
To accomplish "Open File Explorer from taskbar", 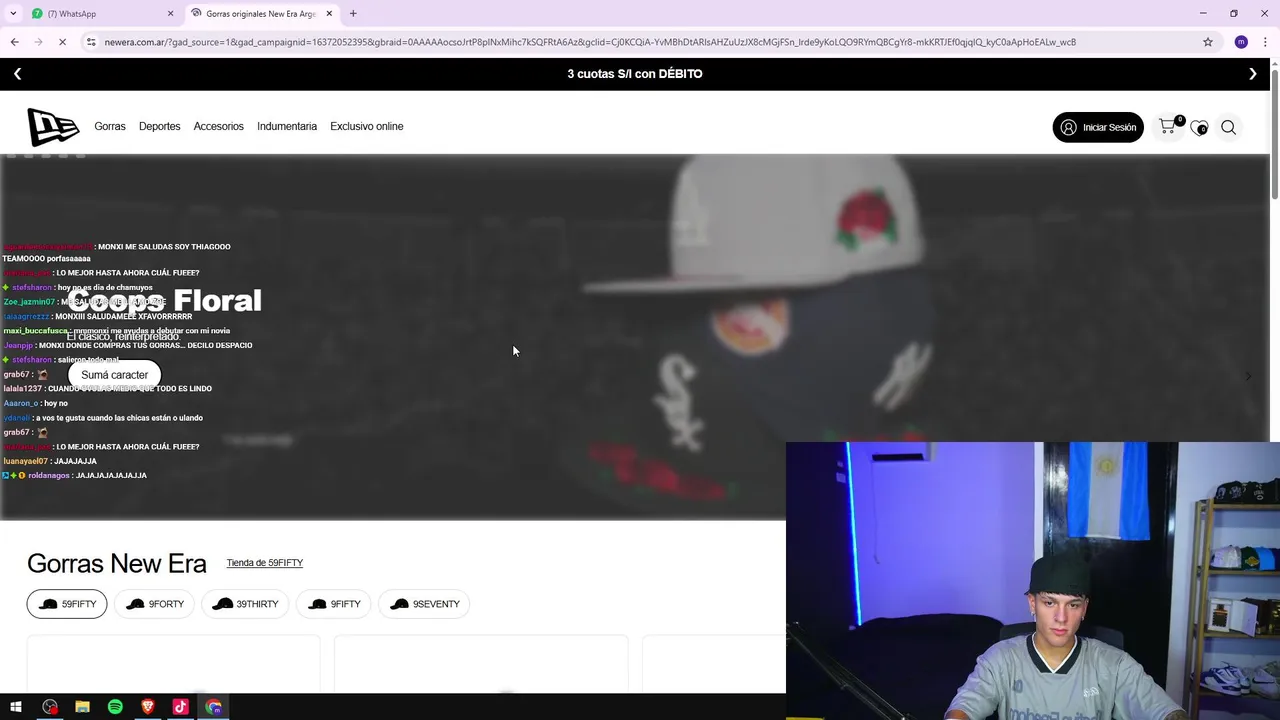I will pyautogui.click(x=83, y=707).
